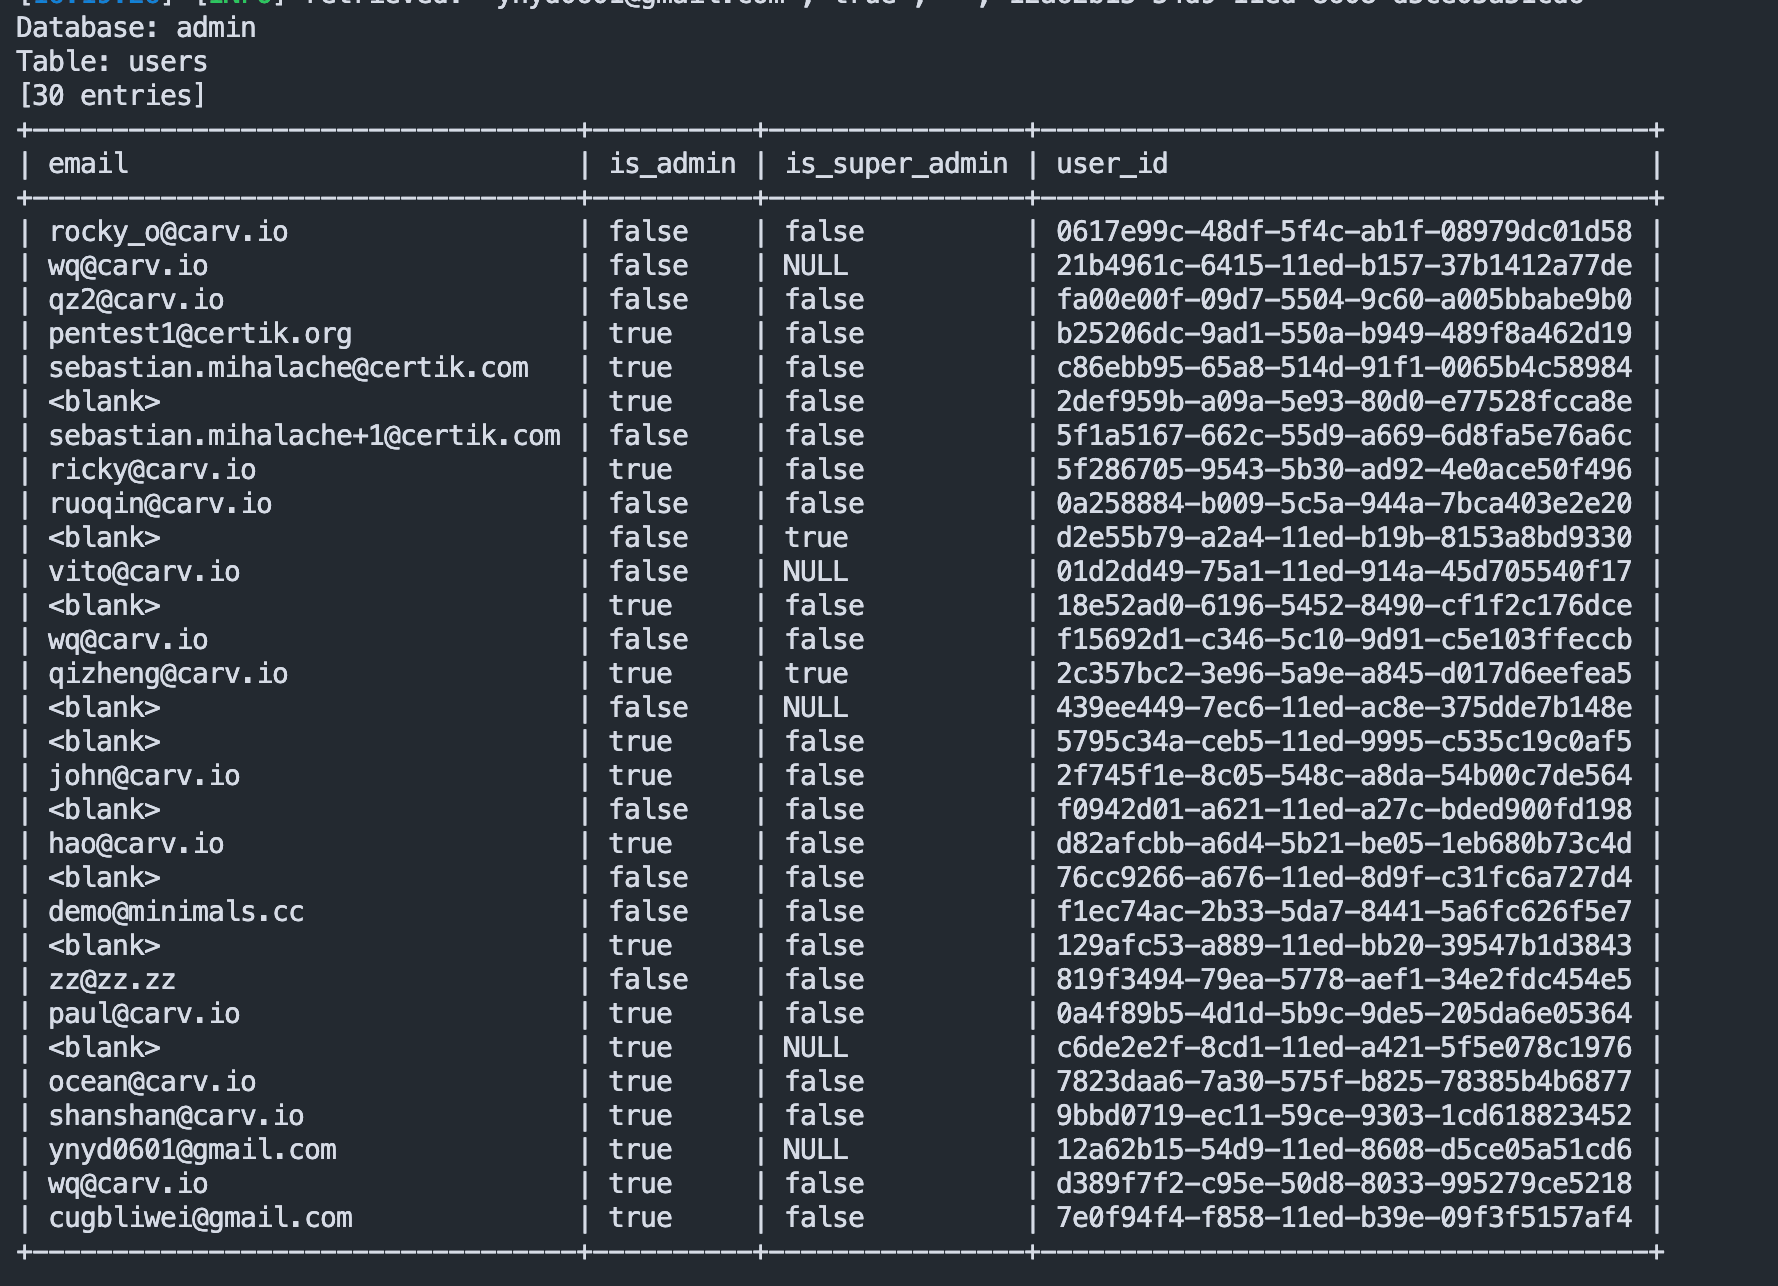Click user_id d389f7f2-c95e-50d8-8033-995279ce5218
1778x1286 pixels.
1344,1184
